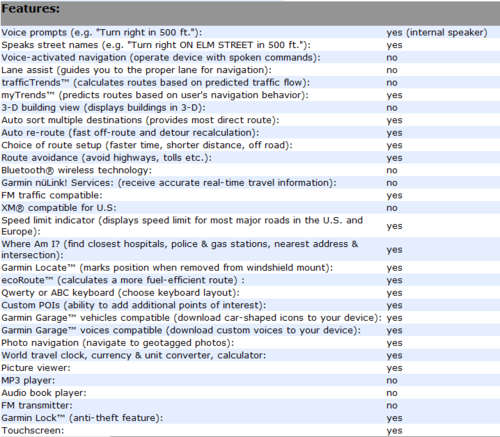Select the 'Garmin Lock' anti-theft label
The width and height of the screenshot is (500, 437).
click(82, 418)
